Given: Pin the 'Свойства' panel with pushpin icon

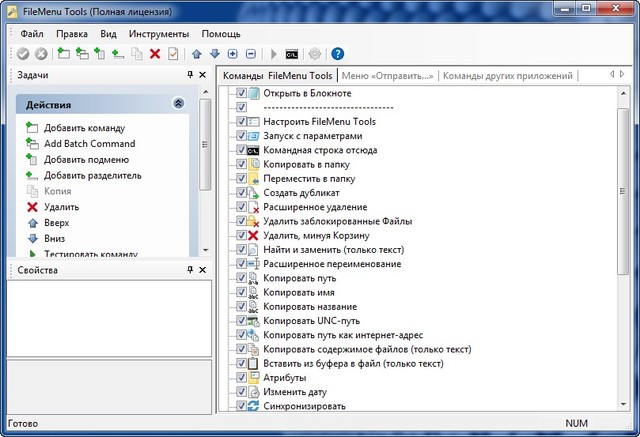Looking at the screenshot, I should [x=189, y=270].
